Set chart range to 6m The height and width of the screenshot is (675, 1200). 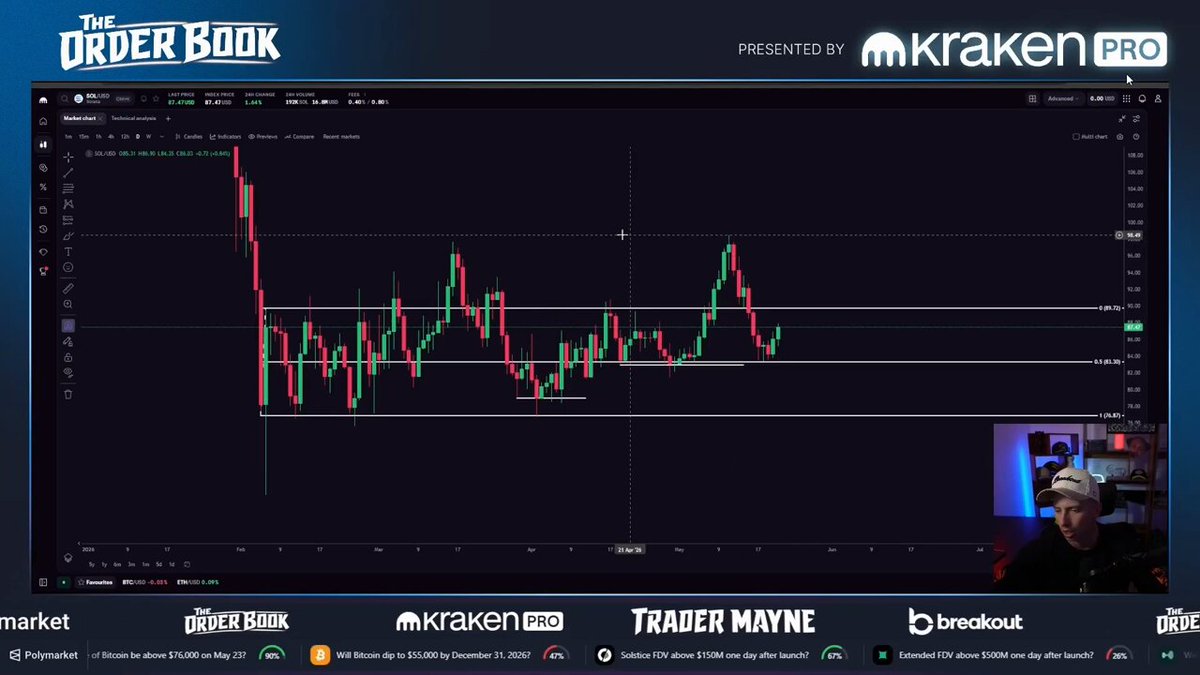117,564
